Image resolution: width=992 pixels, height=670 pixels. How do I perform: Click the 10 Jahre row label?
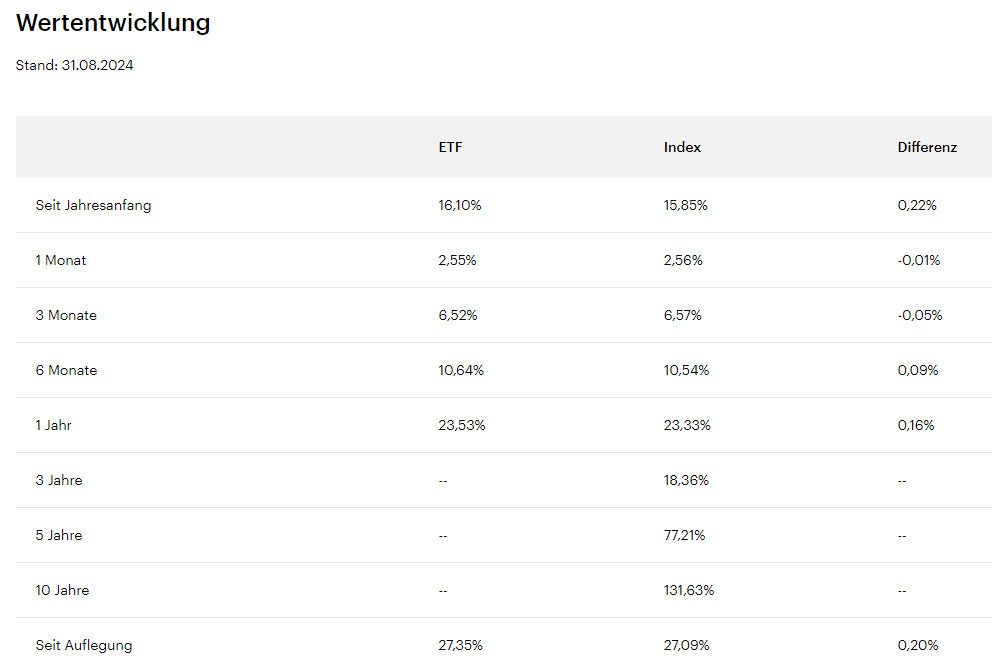point(62,590)
